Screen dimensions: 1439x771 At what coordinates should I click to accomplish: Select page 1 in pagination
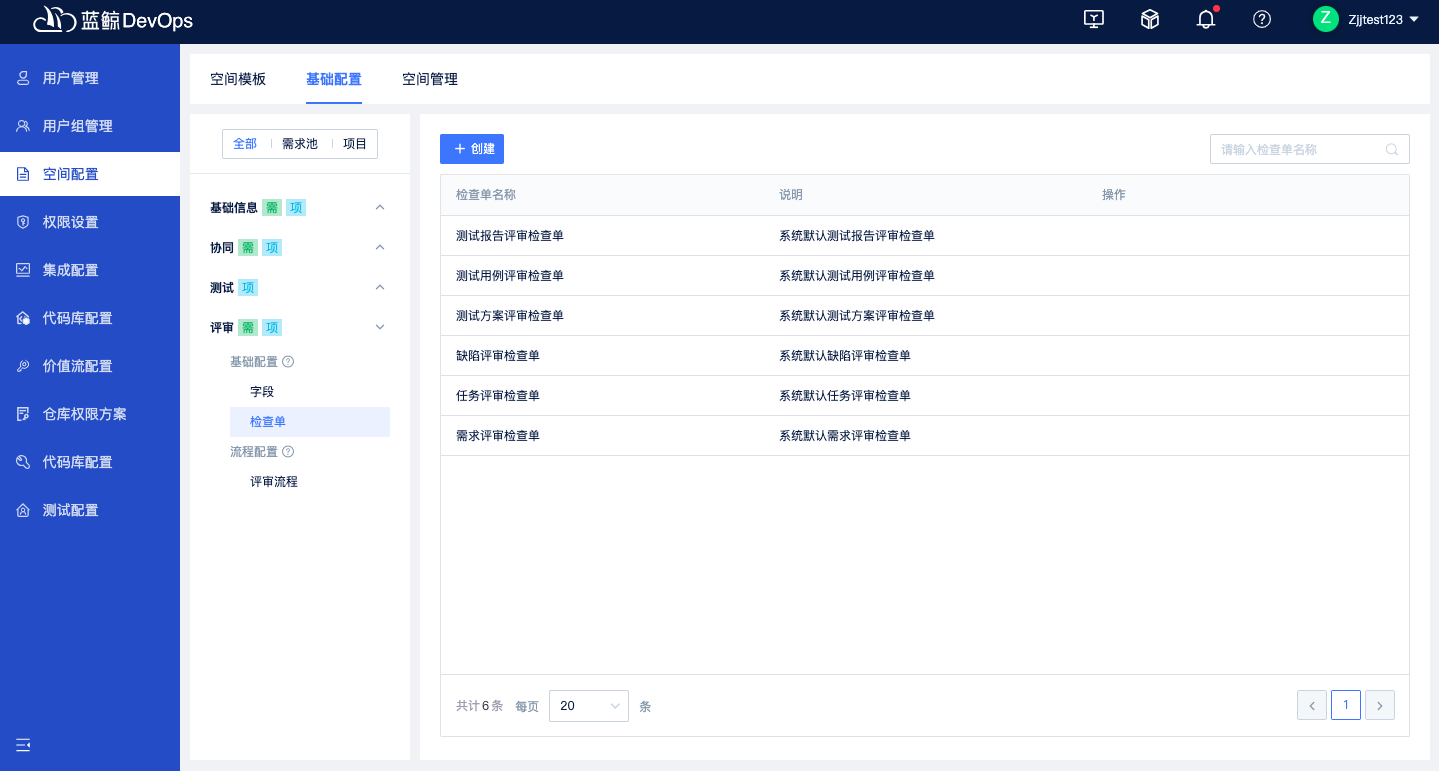click(x=1346, y=705)
